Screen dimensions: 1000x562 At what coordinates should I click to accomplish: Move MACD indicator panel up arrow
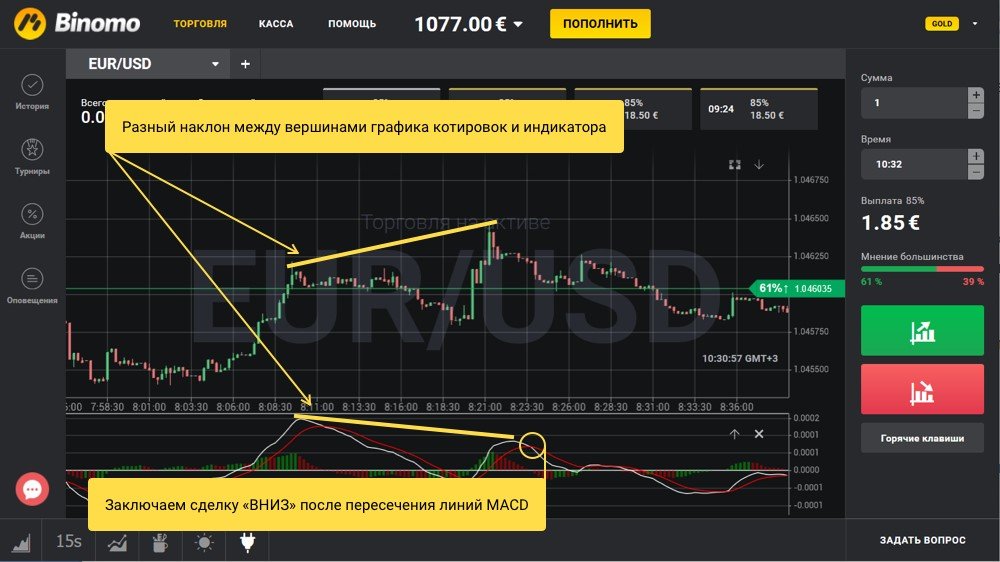(x=735, y=434)
